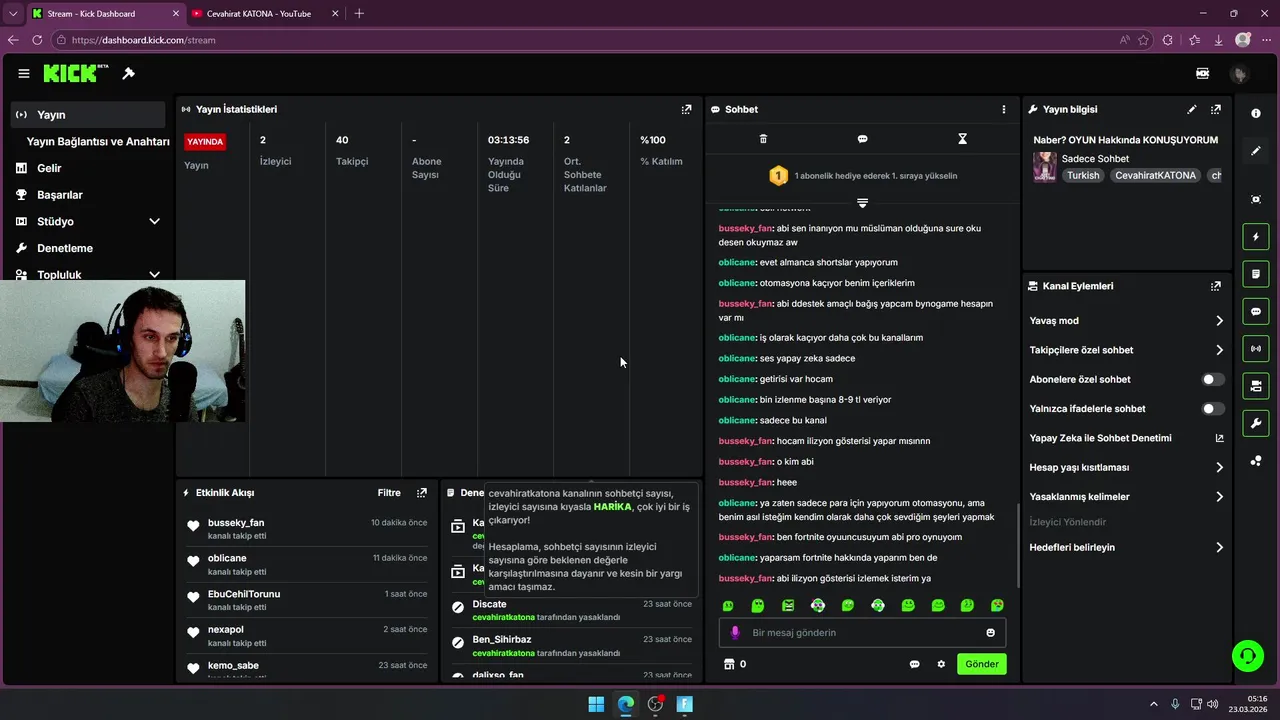Toggle the wrench sidebar button
This screenshot has height=720, width=1280.
pyautogui.click(x=1256, y=423)
